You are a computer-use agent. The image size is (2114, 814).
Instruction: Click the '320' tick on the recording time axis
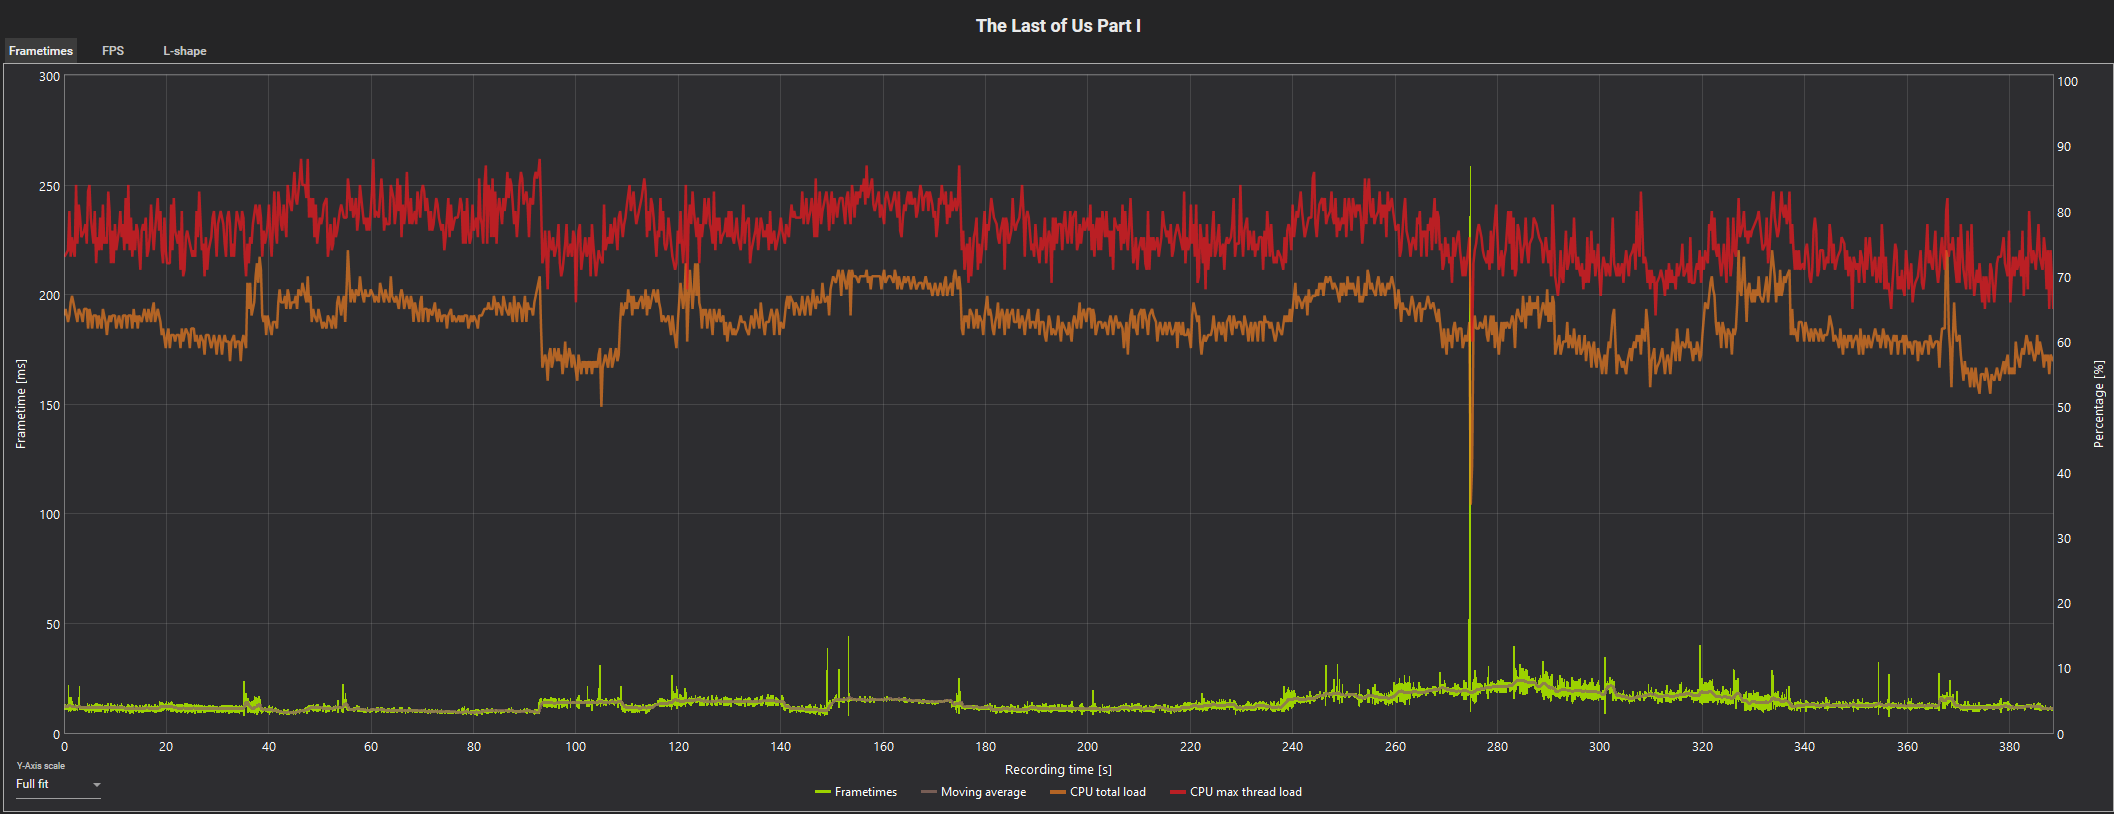tap(1702, 747)
